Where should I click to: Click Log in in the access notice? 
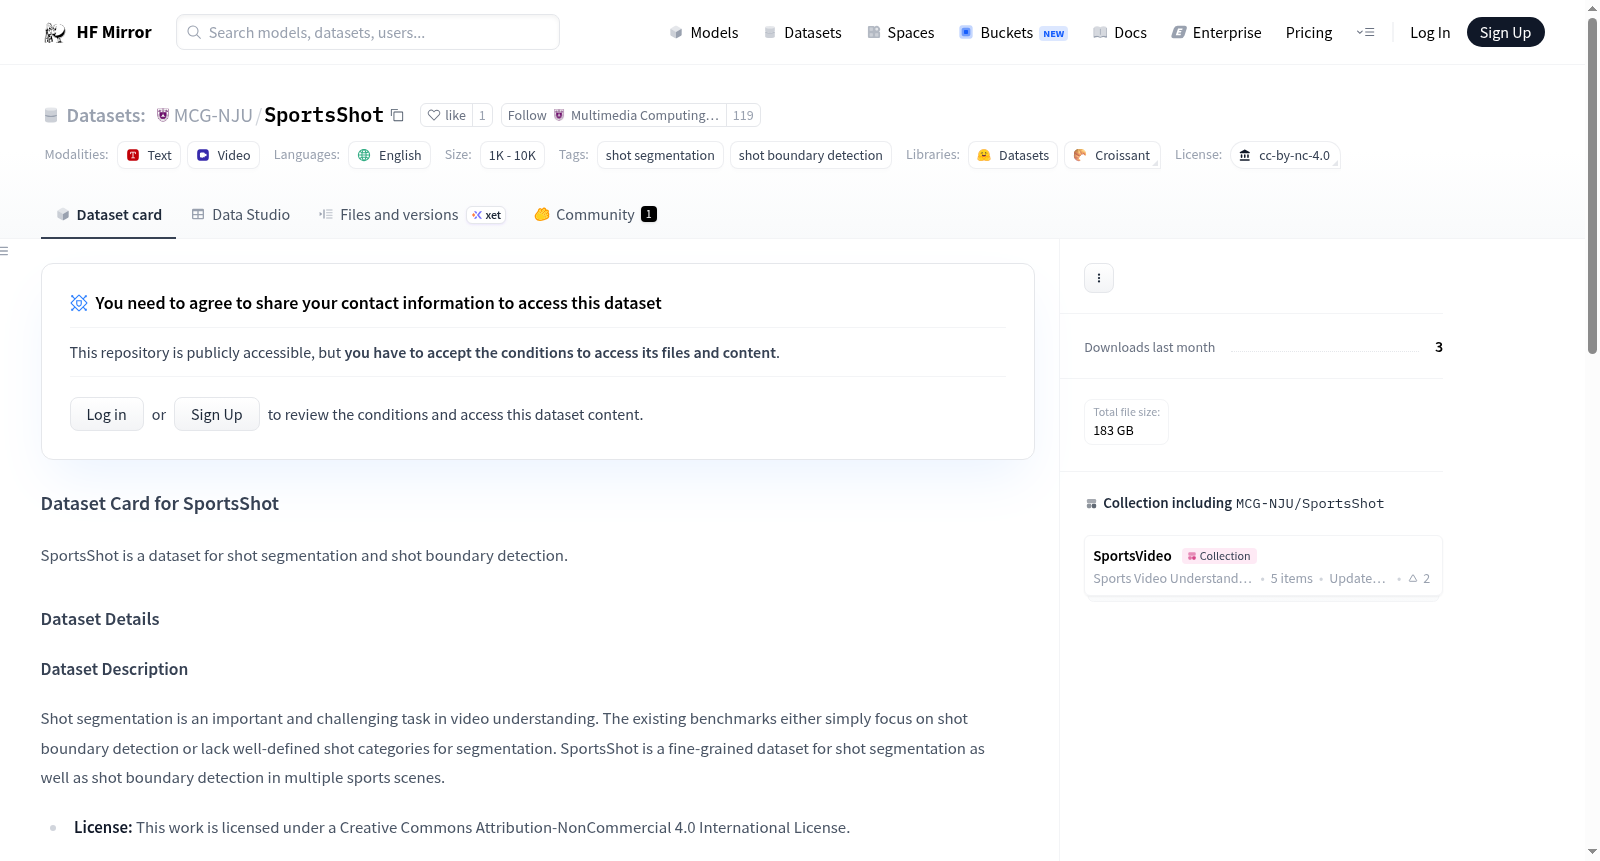tap(107, 414)
